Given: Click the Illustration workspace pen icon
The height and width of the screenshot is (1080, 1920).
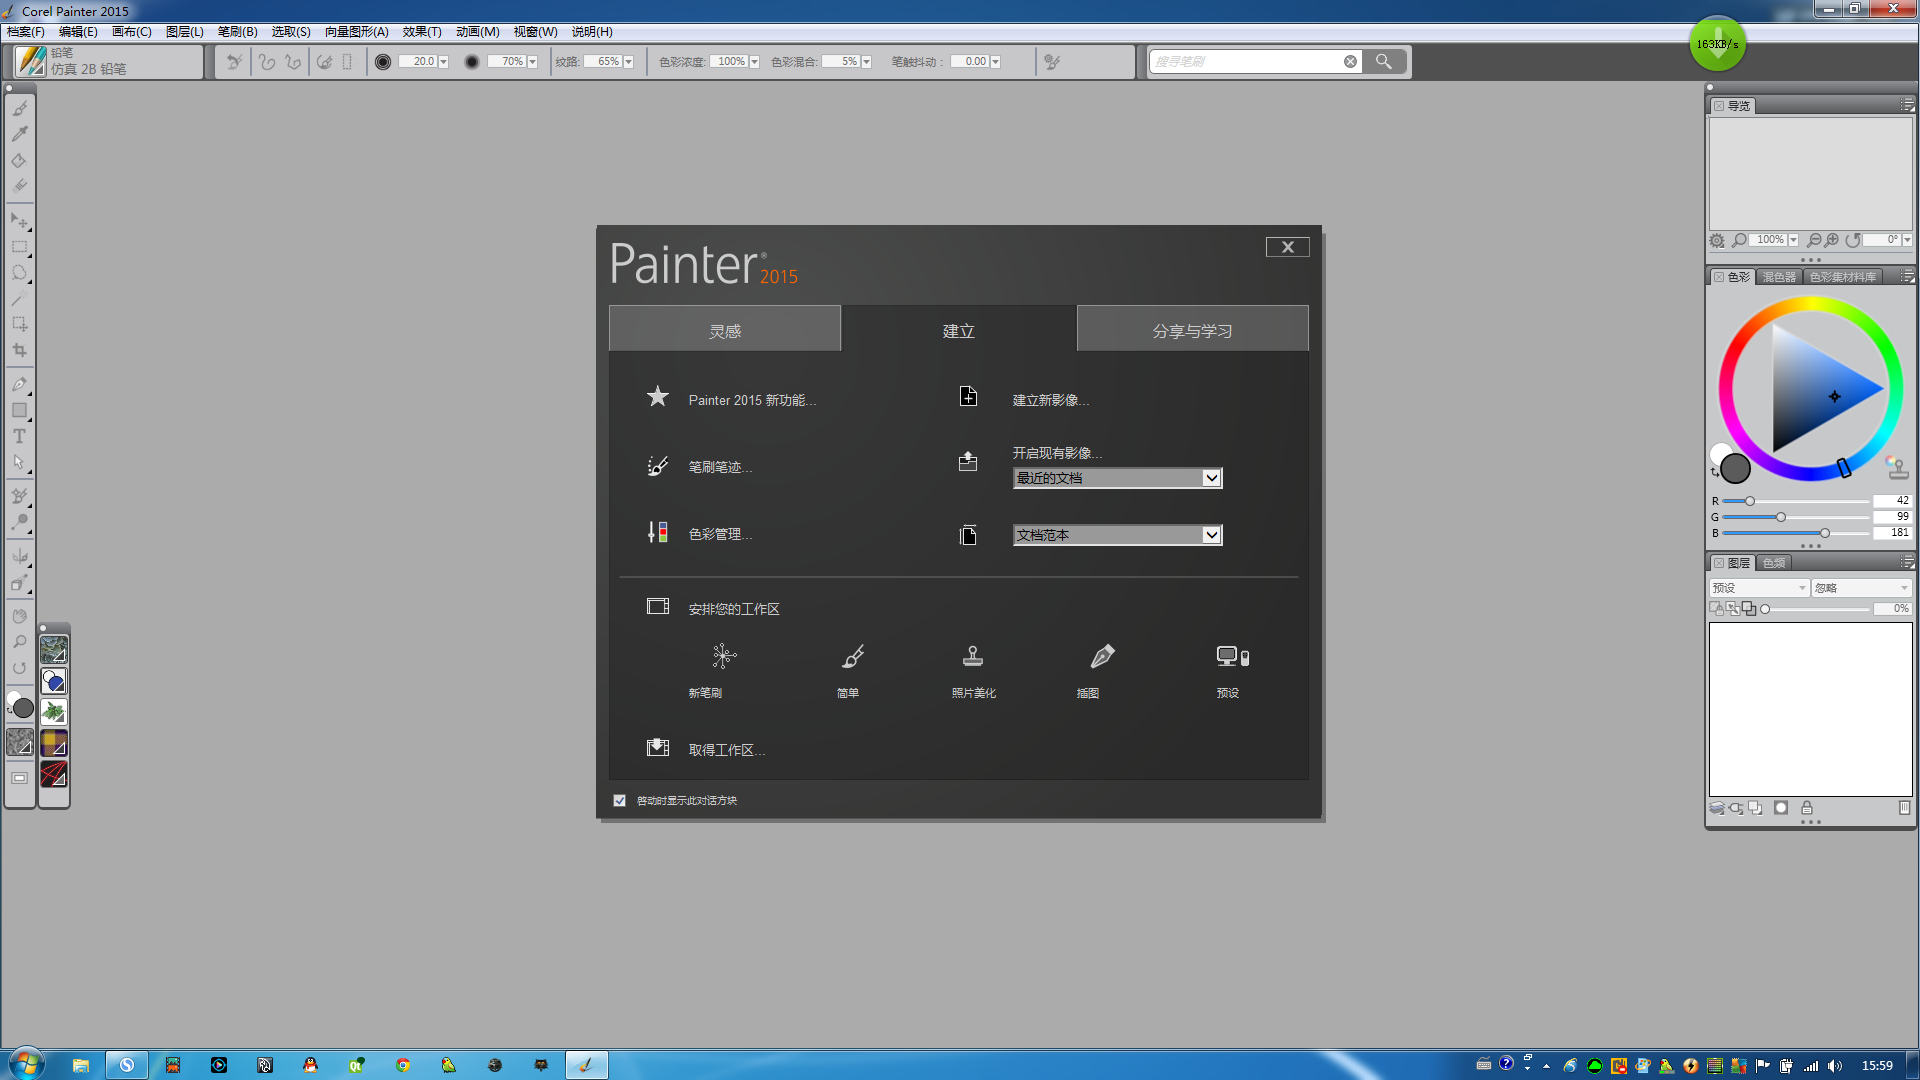Looking at the screenshot, I should 1101,657.
